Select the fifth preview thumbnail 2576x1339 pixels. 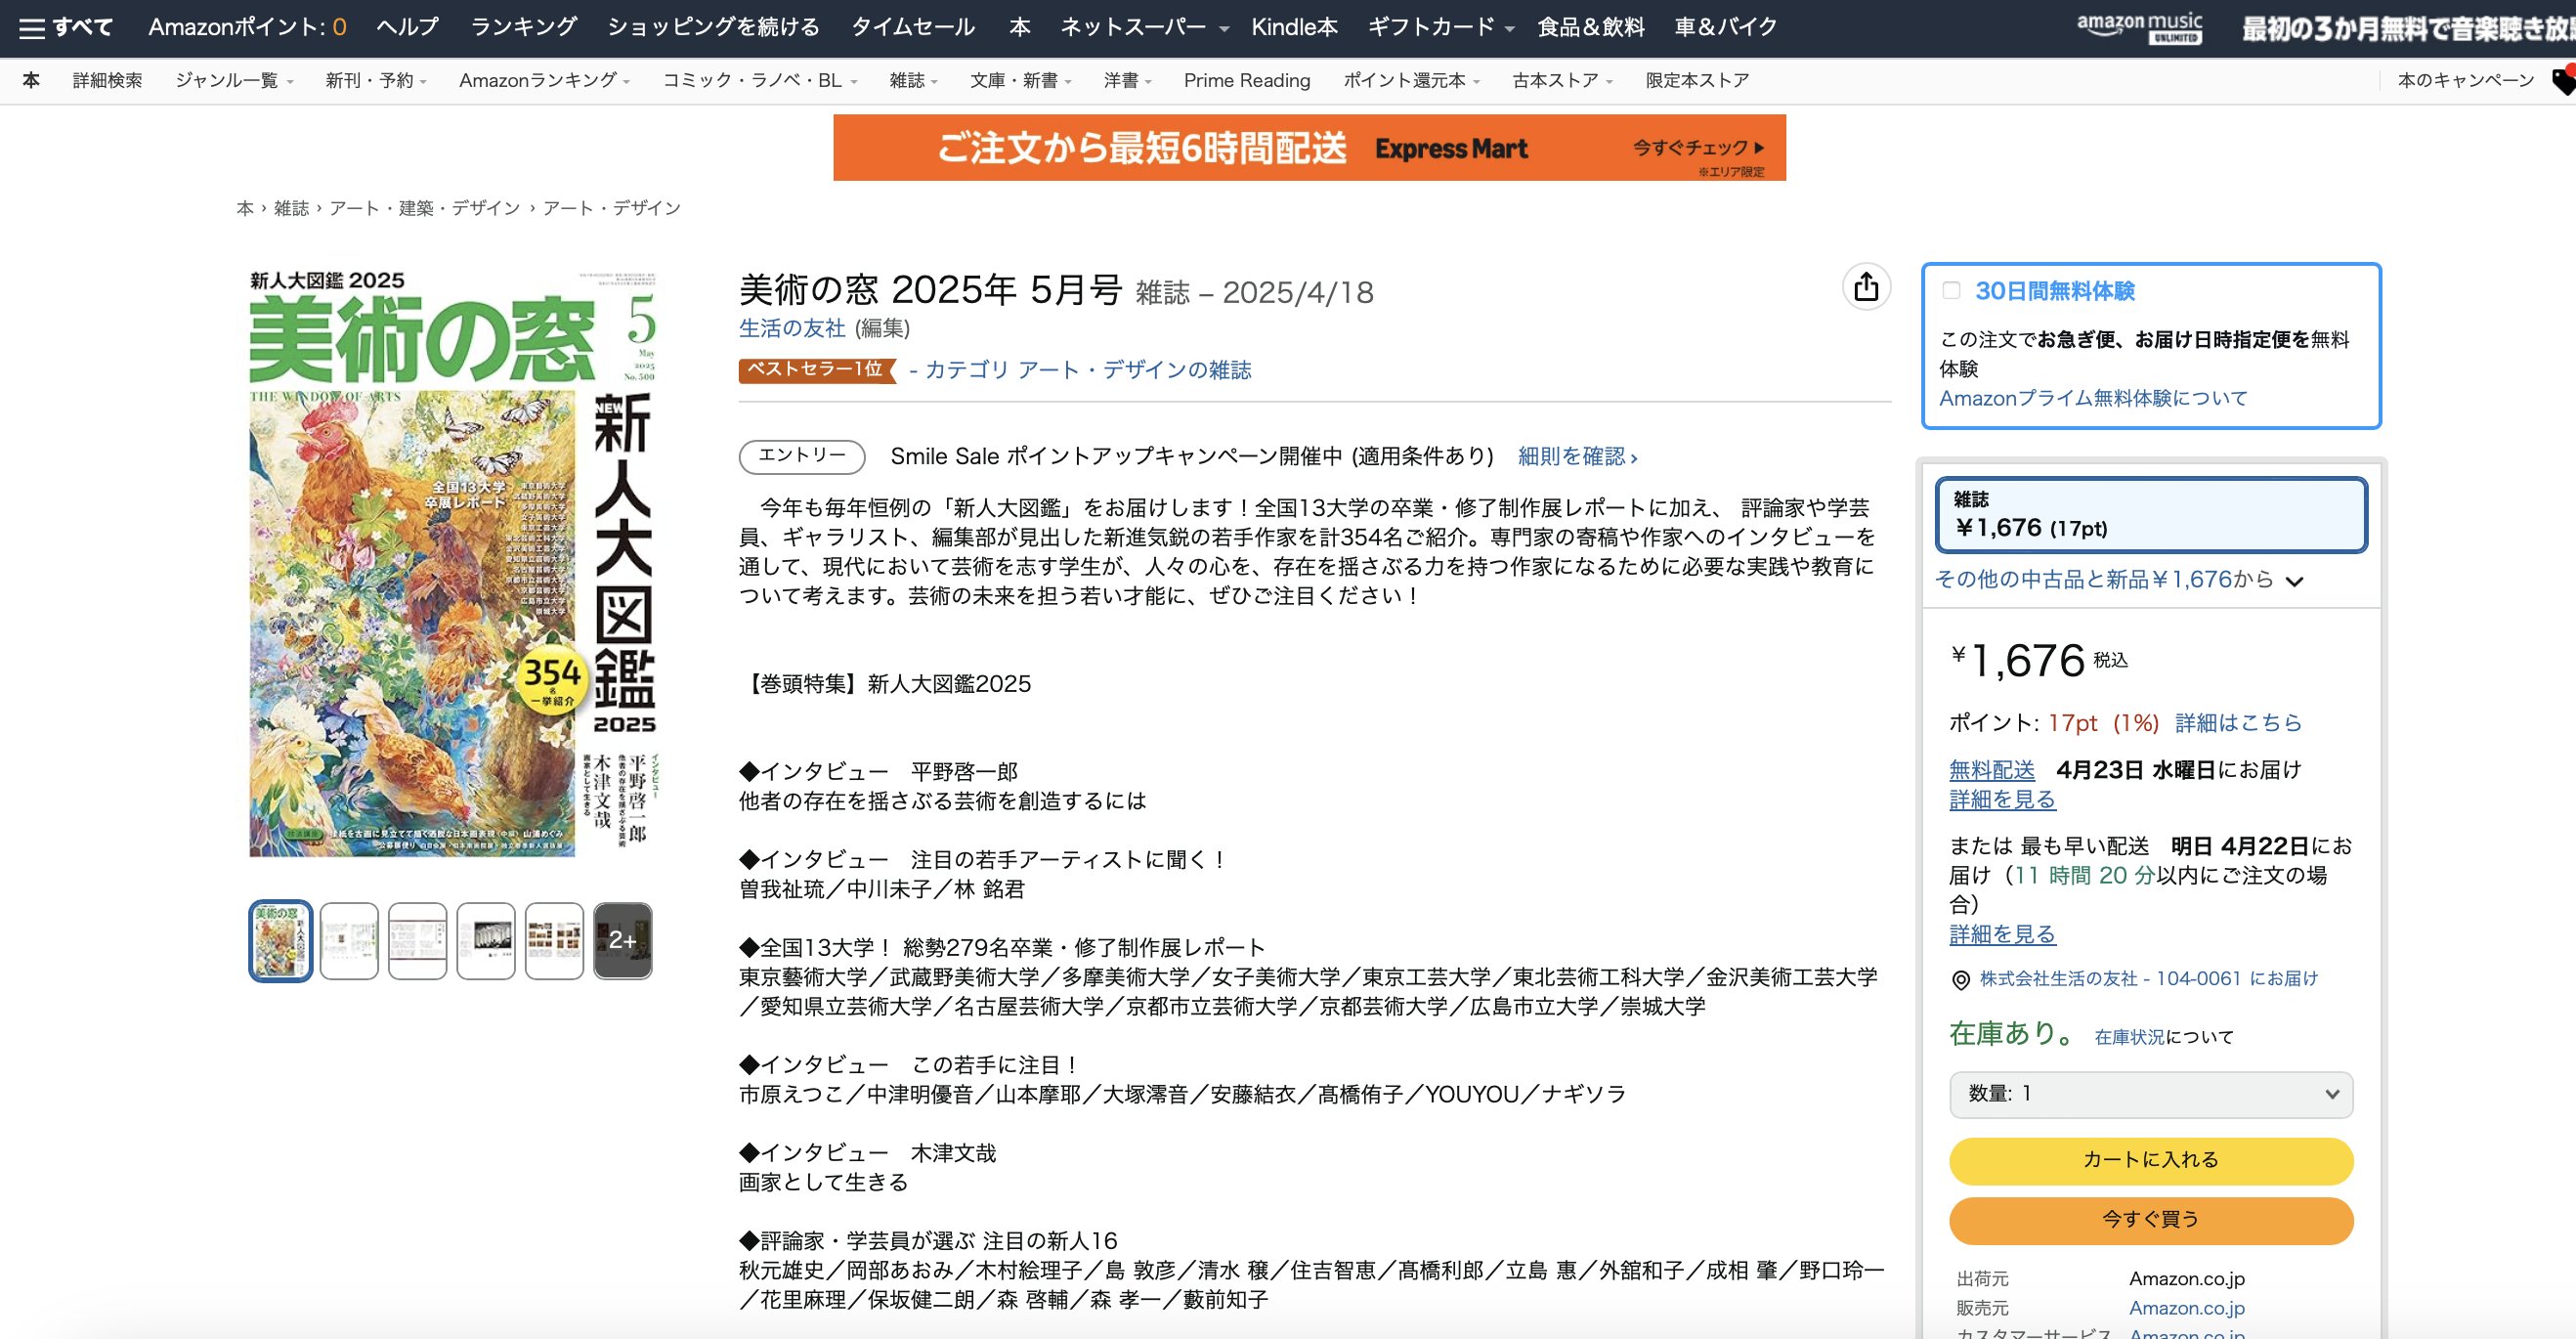554,941
